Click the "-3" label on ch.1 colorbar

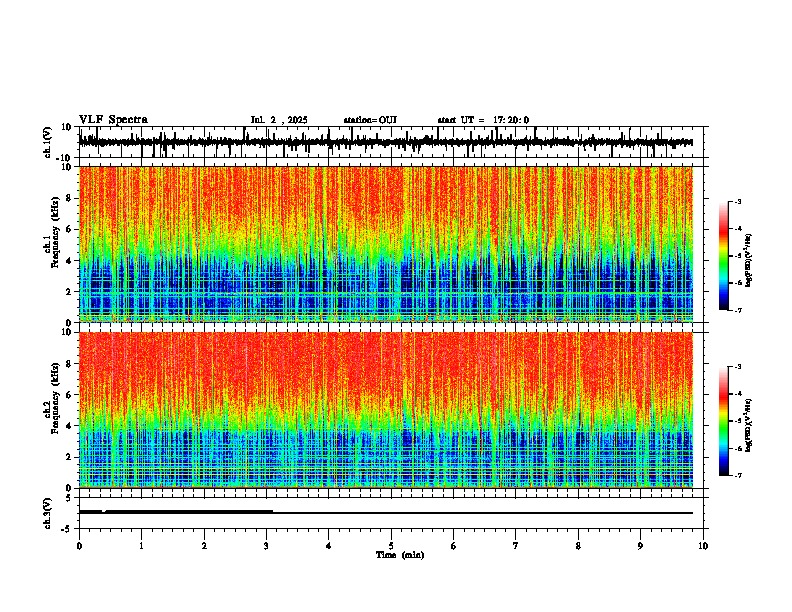pyautogui.click(x=738, y=202)
